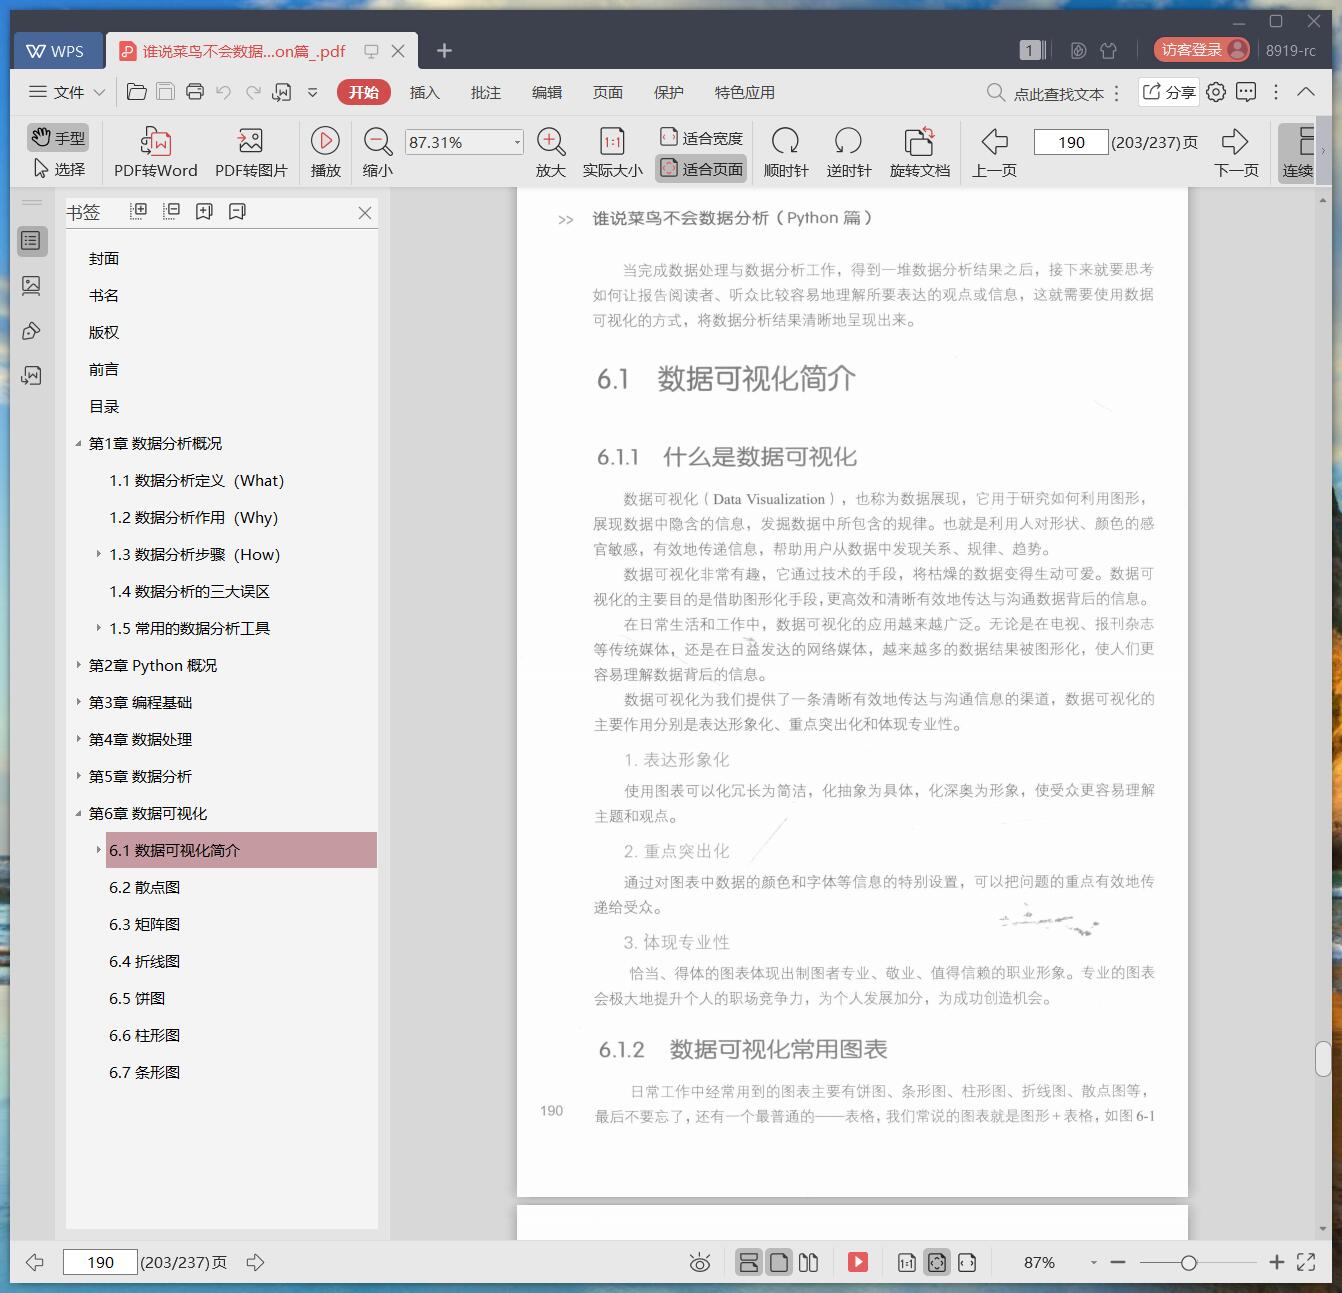Enter fullscreen with status bar expand icon

(1306, 1262)
